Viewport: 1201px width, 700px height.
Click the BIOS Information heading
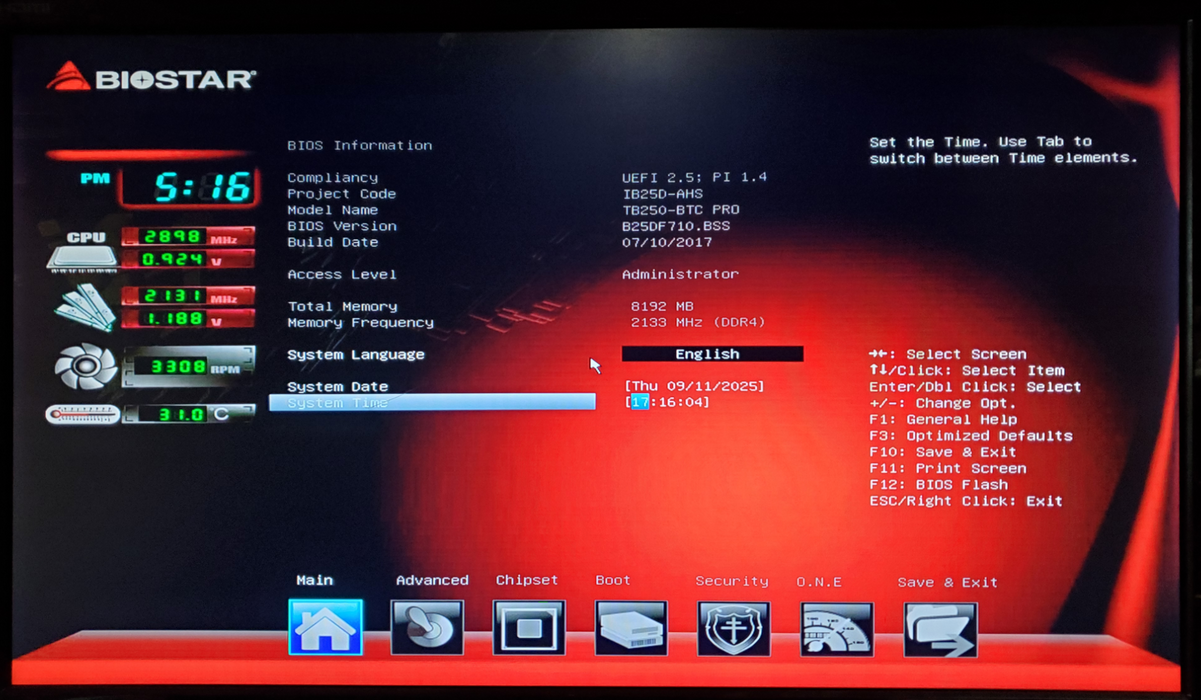point(360,145)
